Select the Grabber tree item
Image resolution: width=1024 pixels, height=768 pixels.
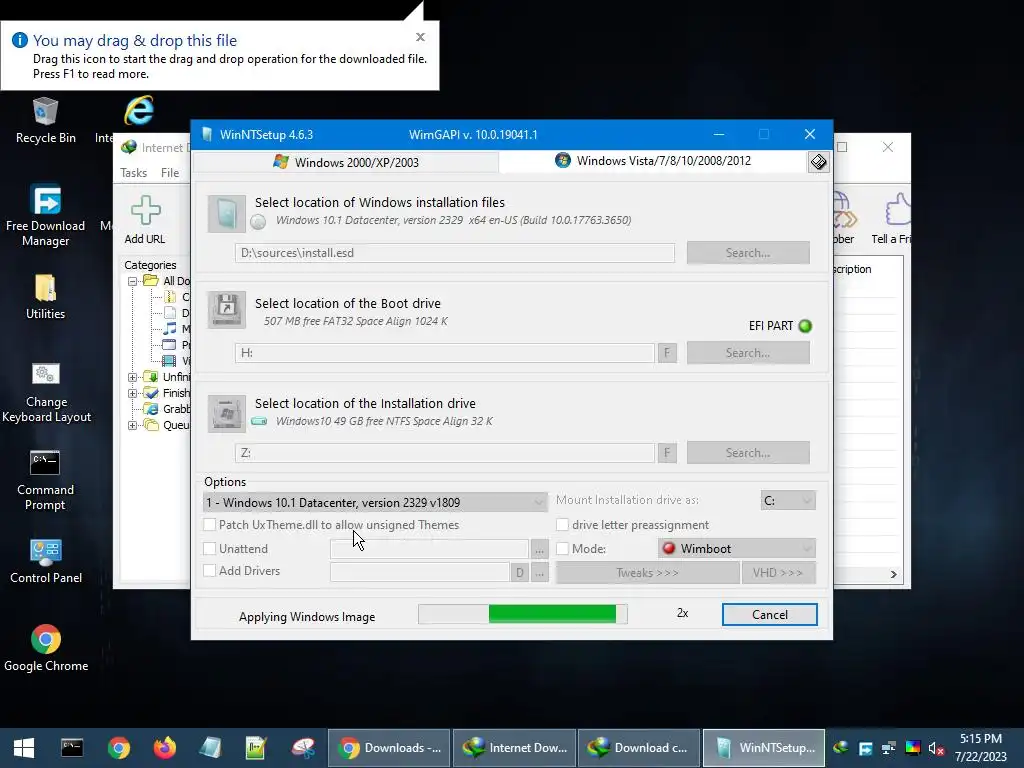[176, 409]
